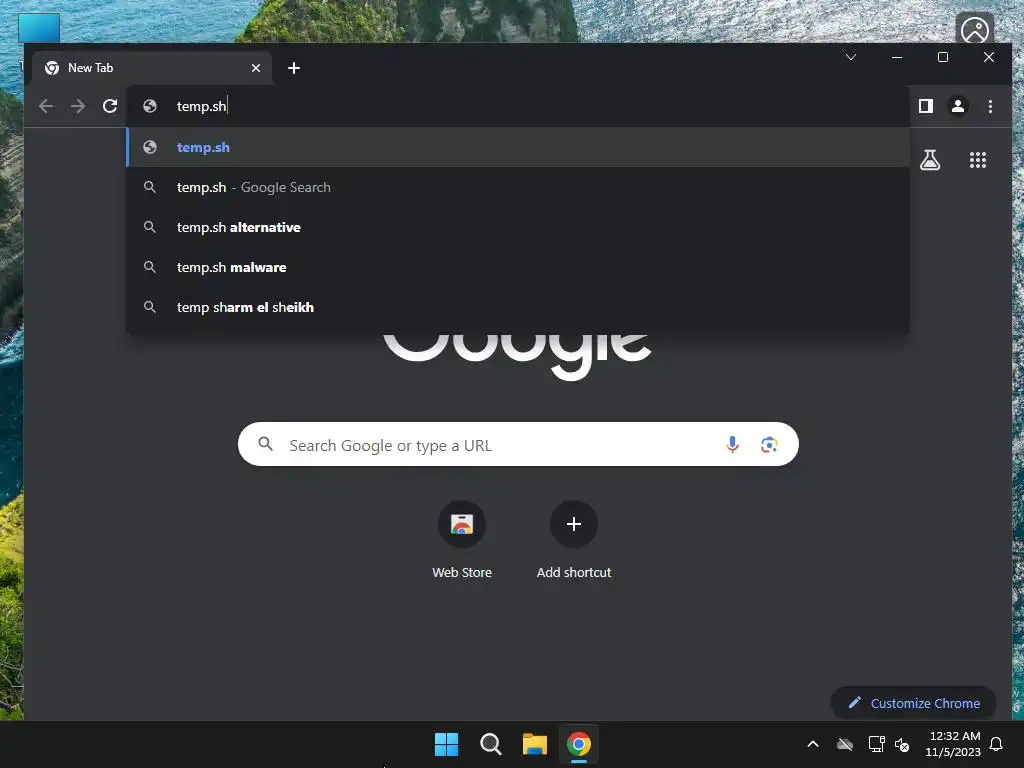Image resolution: width=1024 pixels, height=768 pixels.
Task: Open Windows taskbar search
Action: tap(490, 744)
